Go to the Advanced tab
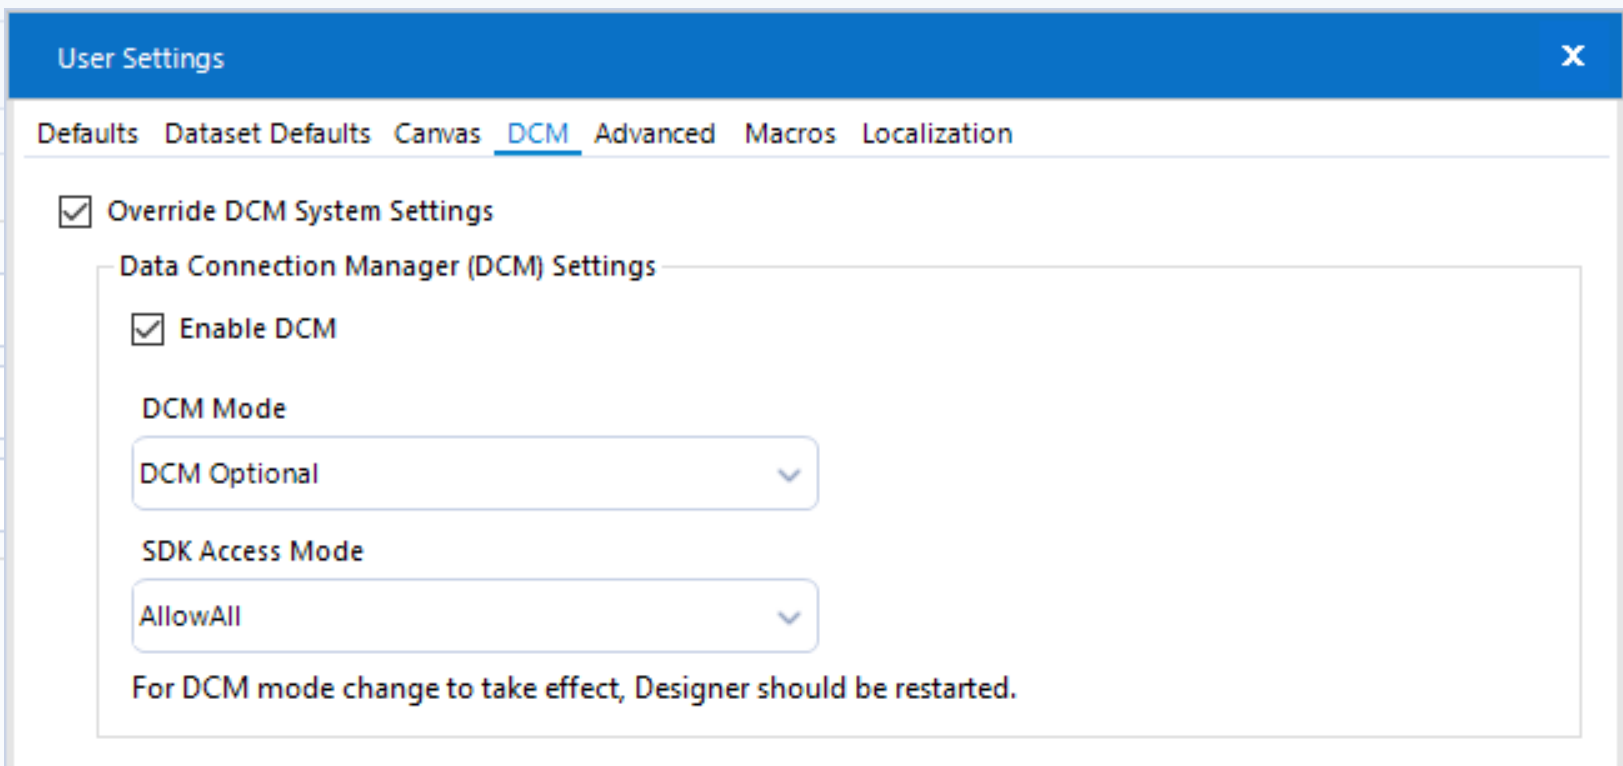 coord(655,134)
